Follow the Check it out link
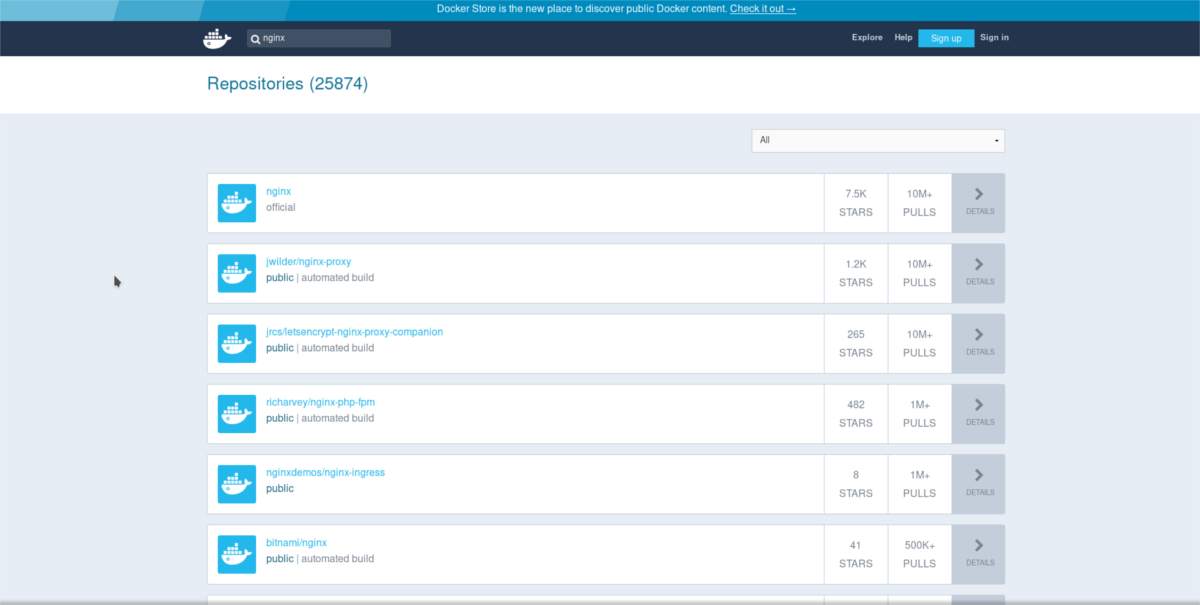 [x=763, y=9]
